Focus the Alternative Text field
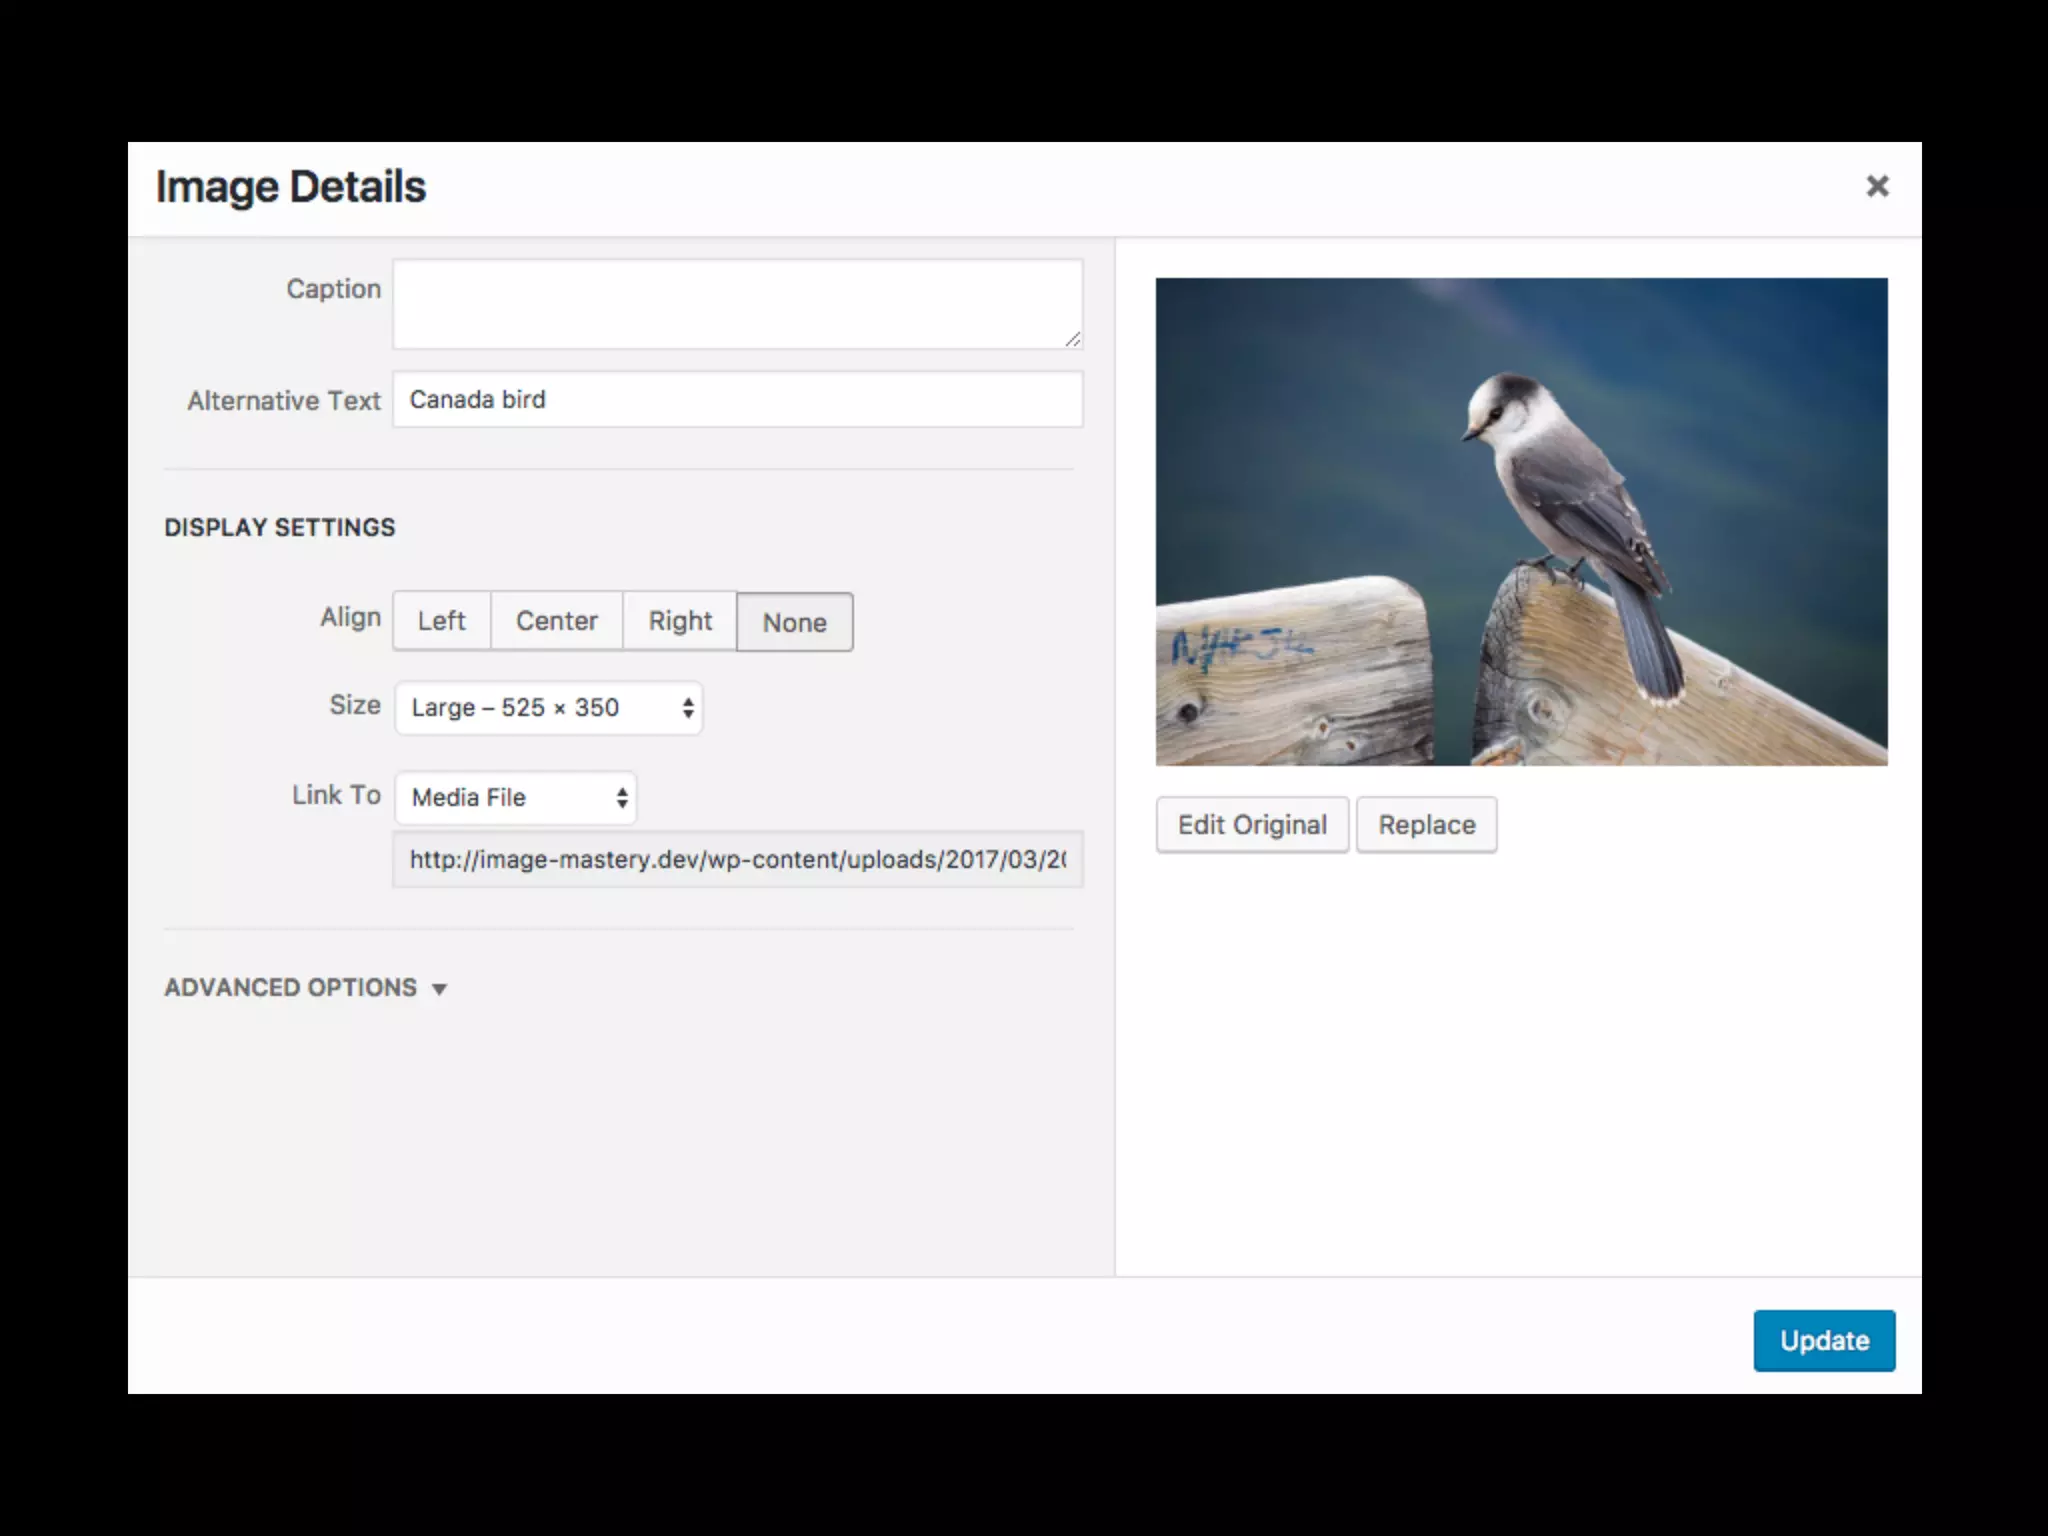 tap(737, 400)
